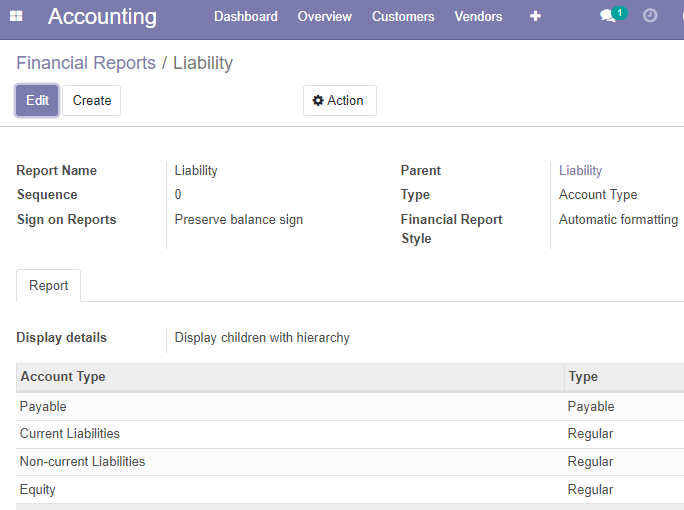Click the Account Type field value
Screen dimensions: 684x510
click(598, 195)
